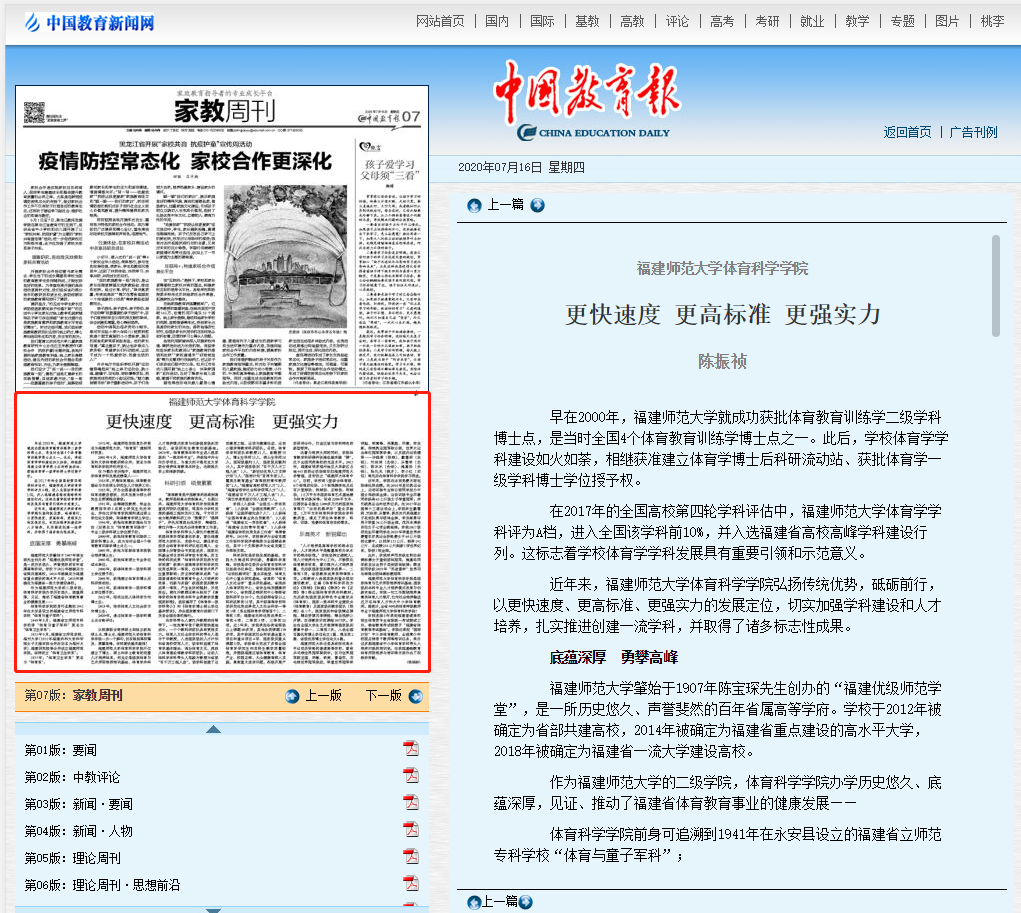Viewport: 1021px width, 913px height.
Task: Download the PDF for 第05版 理论周刊
Action: click(410, 858)
